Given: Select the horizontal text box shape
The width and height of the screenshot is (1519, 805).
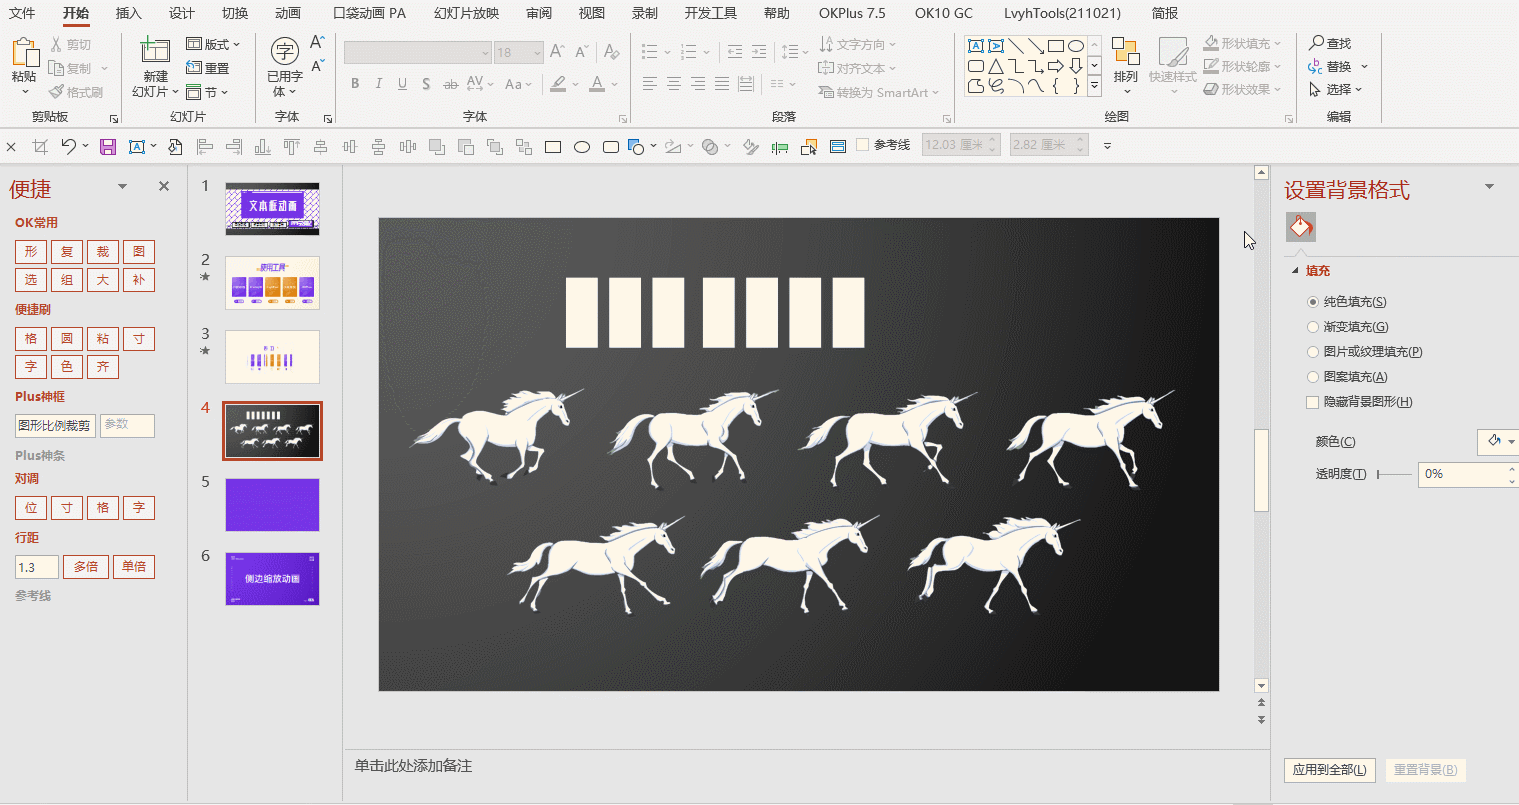Looking at the screenshot, I should coord(976,46).
